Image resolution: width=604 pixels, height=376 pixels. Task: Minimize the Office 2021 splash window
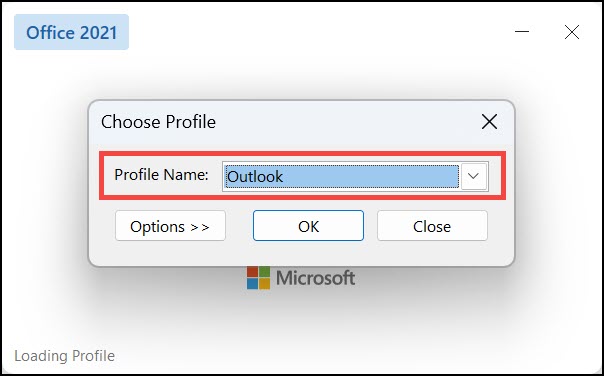coord(522,32)
